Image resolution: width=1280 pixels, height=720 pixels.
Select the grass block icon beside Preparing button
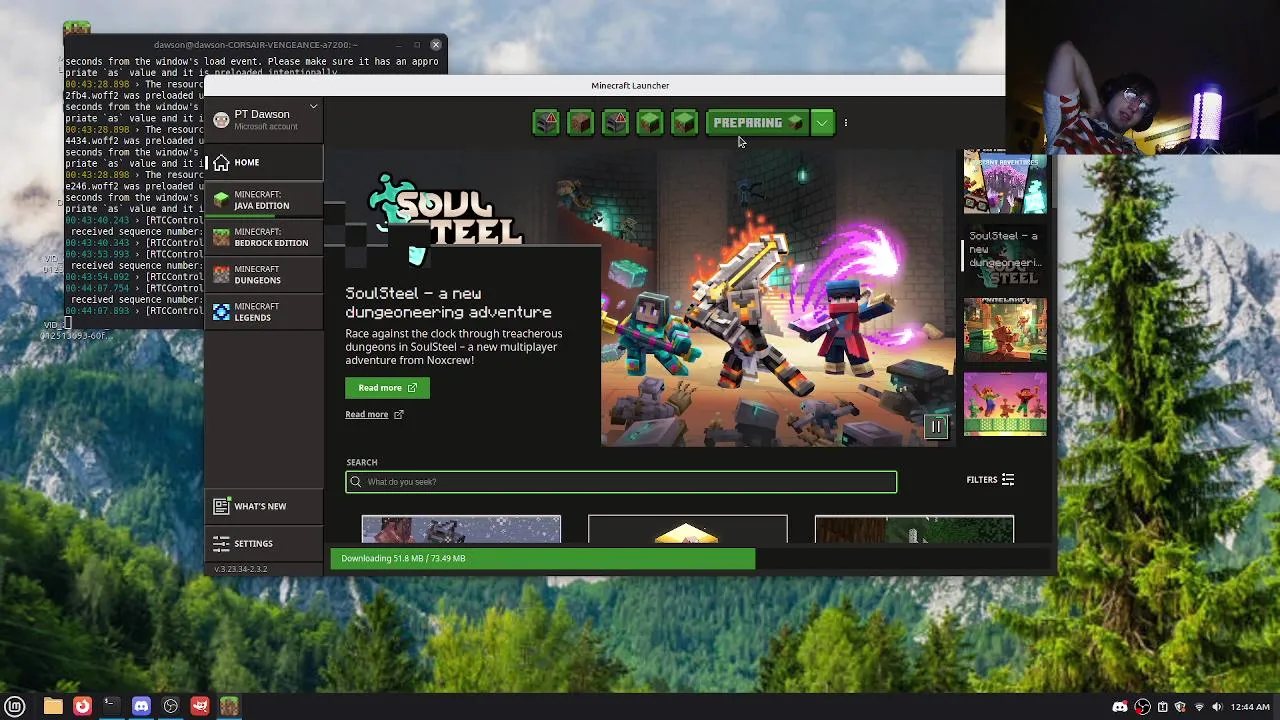pyautogui.click(x=684, y=123)
